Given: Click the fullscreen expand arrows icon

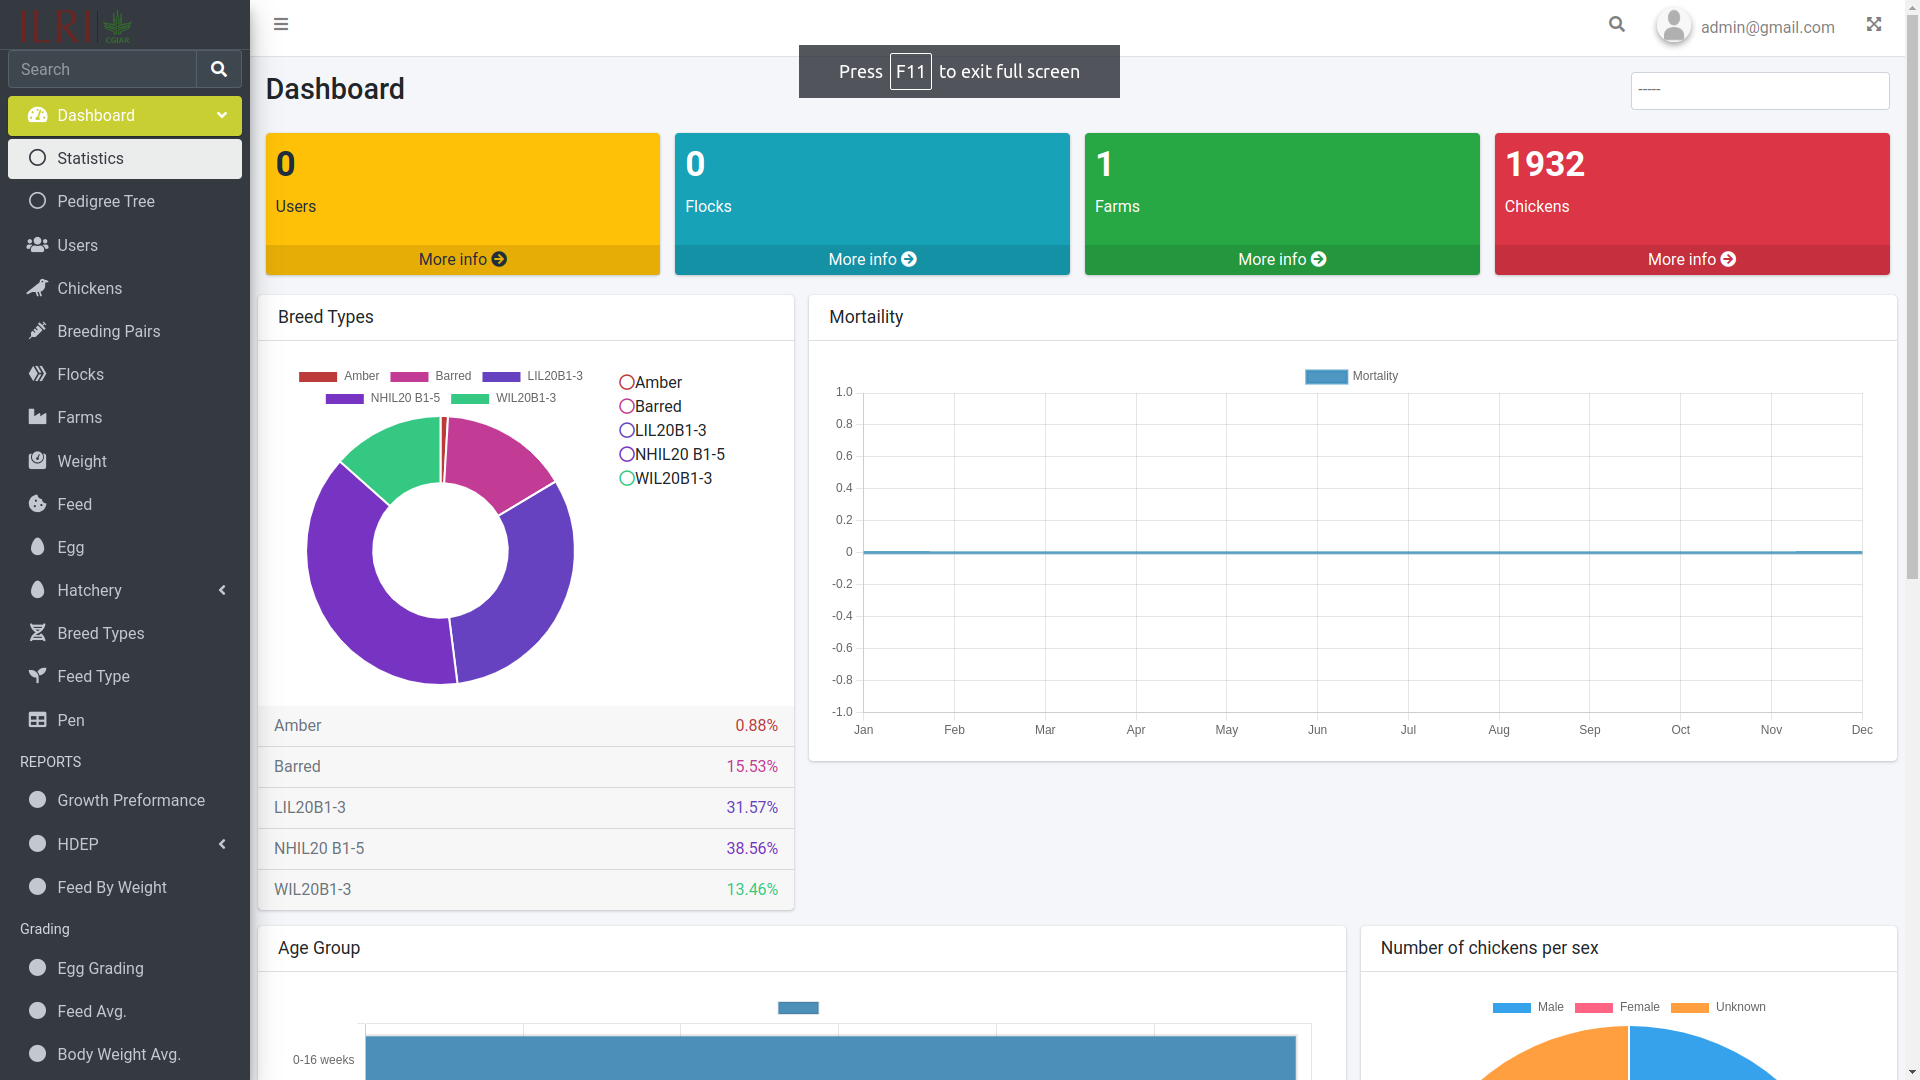Looking at the screenshot, I should pyautogui.click(x=1874, y=24).
